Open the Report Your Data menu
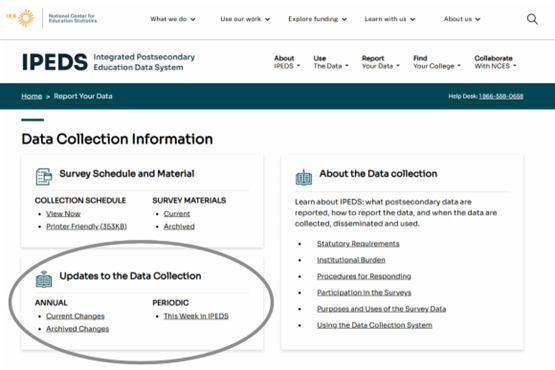This screenshot has height=370, width=555. [x=381, y=62]
